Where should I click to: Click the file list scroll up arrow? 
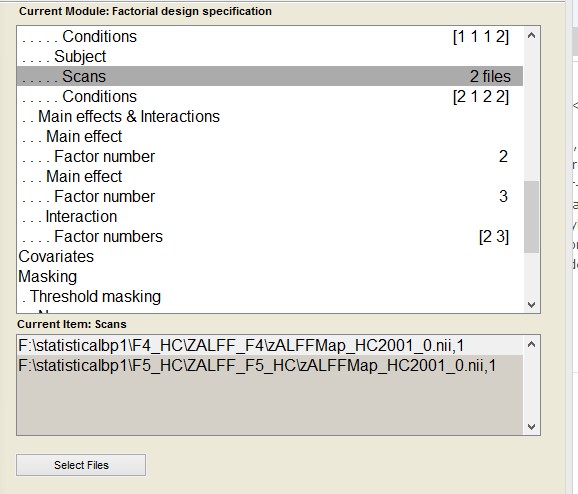(532, 345)
